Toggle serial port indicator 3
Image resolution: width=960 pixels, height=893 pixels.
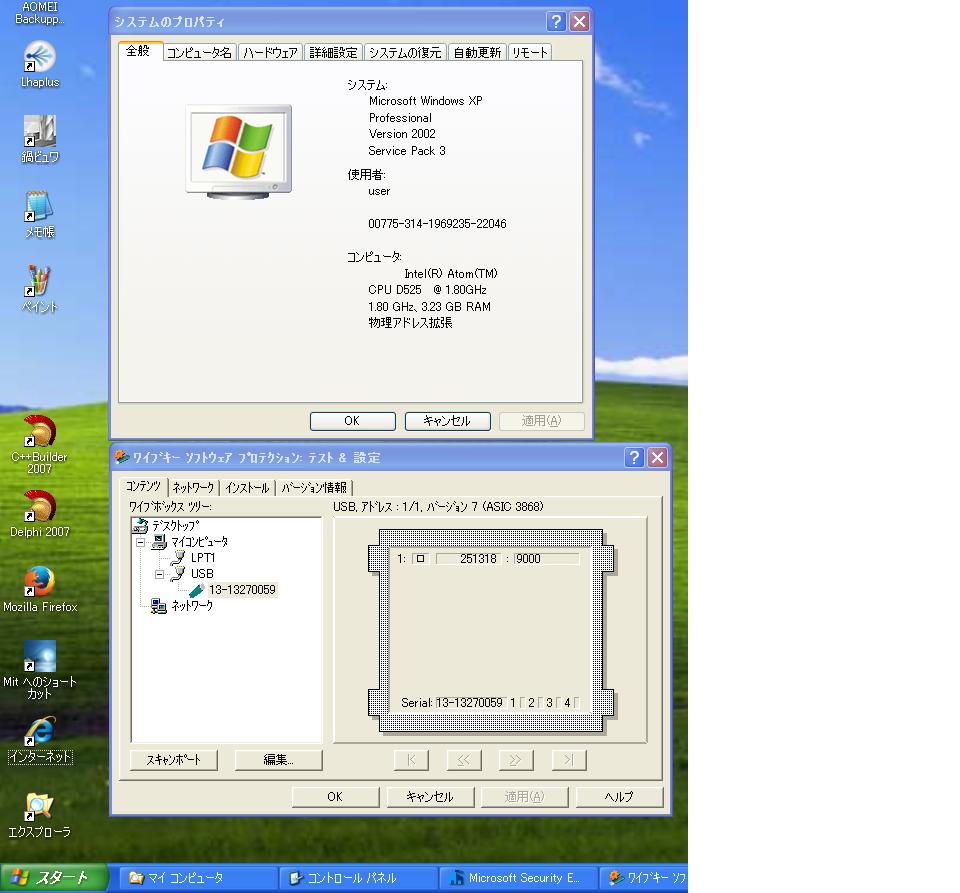558,703
